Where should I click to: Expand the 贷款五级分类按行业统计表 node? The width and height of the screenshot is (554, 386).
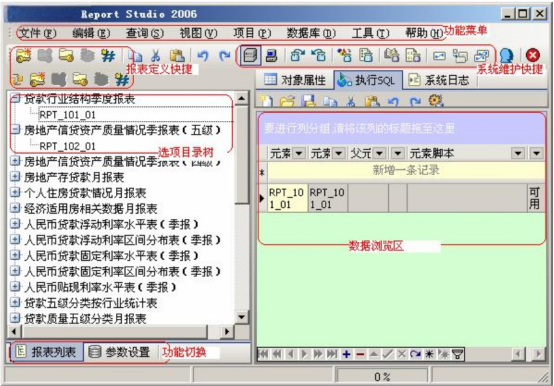(x=15, y=303)
